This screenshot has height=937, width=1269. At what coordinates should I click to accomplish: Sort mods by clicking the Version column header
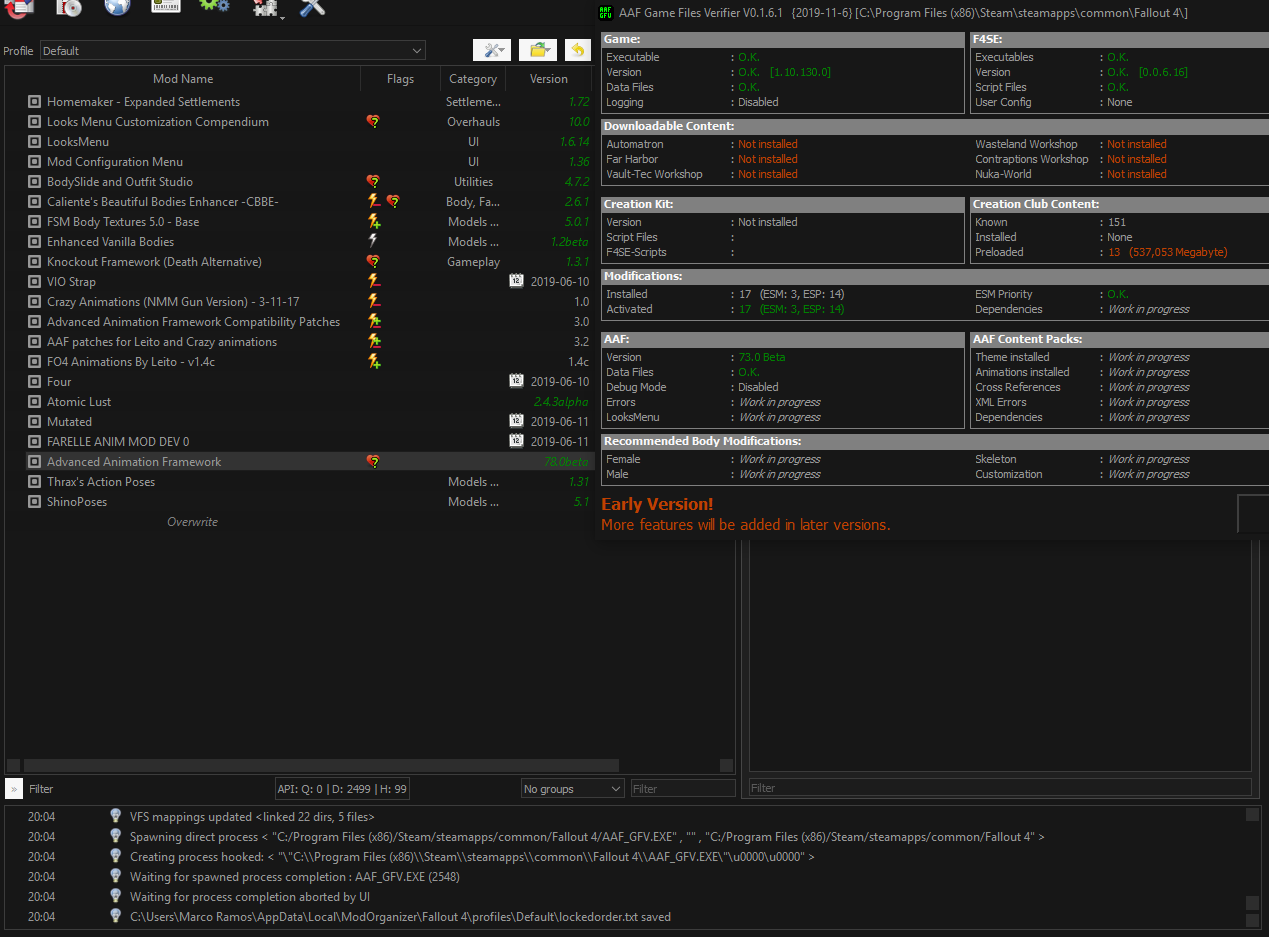pyautogui.click(x=548, y=79)
